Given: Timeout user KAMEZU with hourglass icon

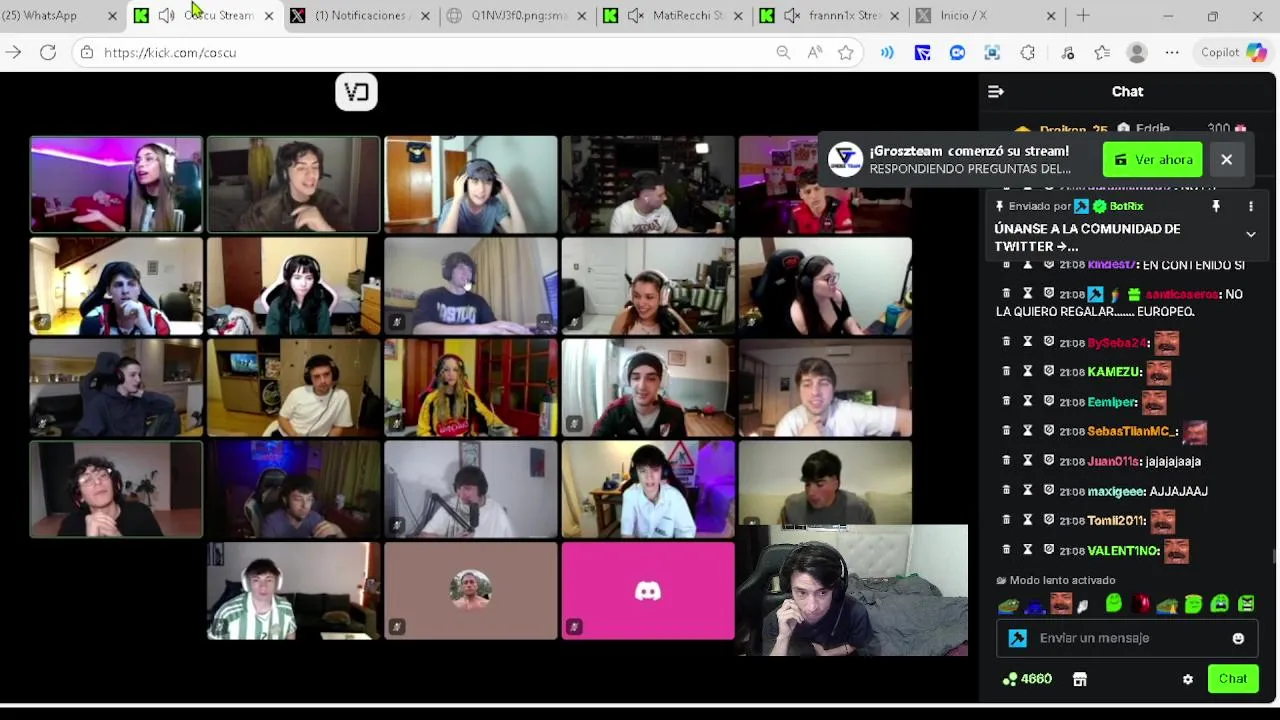Looking at the screenshot, I should tap(1027, 371).
